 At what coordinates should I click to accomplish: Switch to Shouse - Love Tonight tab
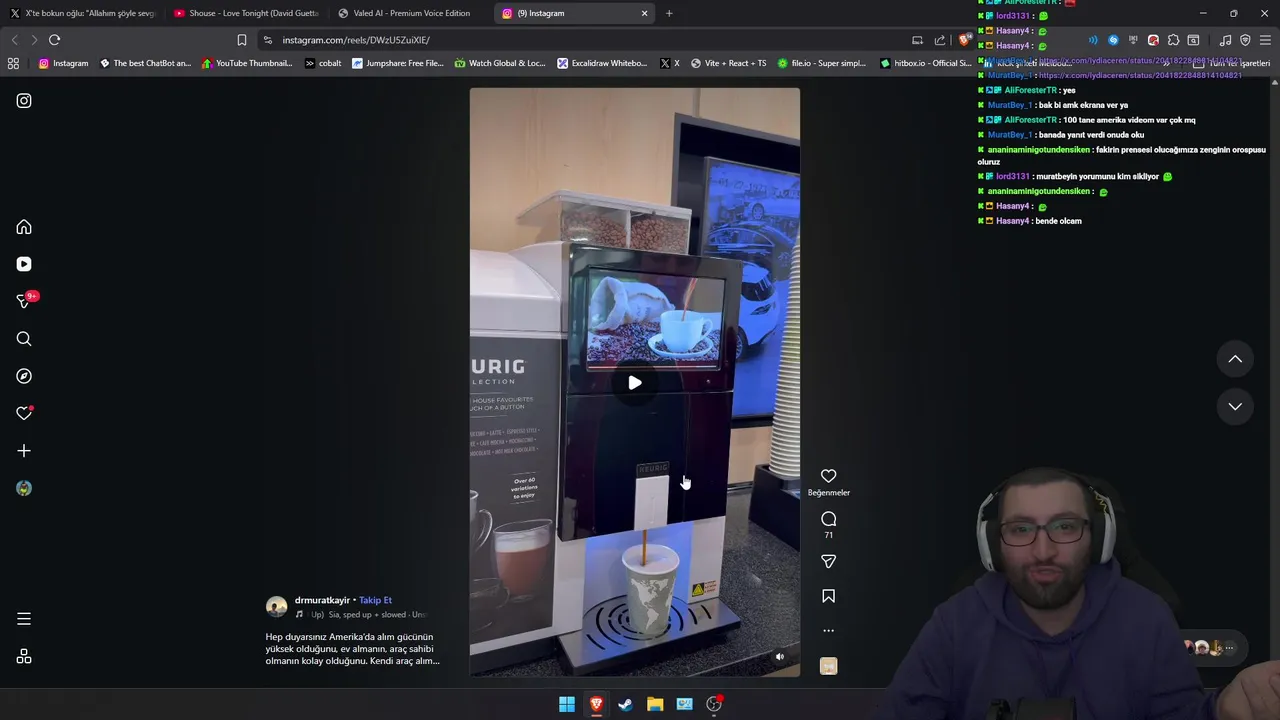(246, 13)
